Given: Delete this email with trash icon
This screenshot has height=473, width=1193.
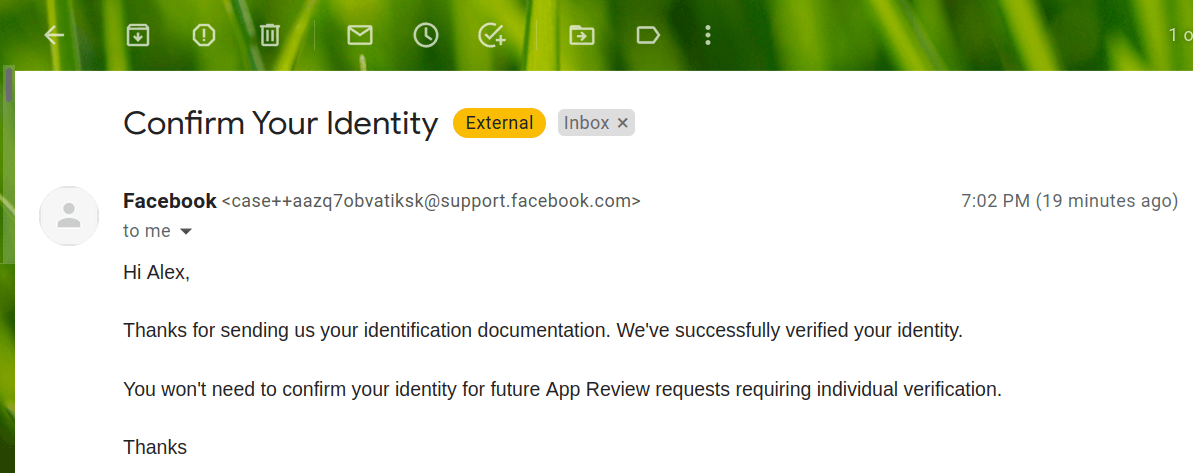Looking at the screenshot, I should coord(270,35).
